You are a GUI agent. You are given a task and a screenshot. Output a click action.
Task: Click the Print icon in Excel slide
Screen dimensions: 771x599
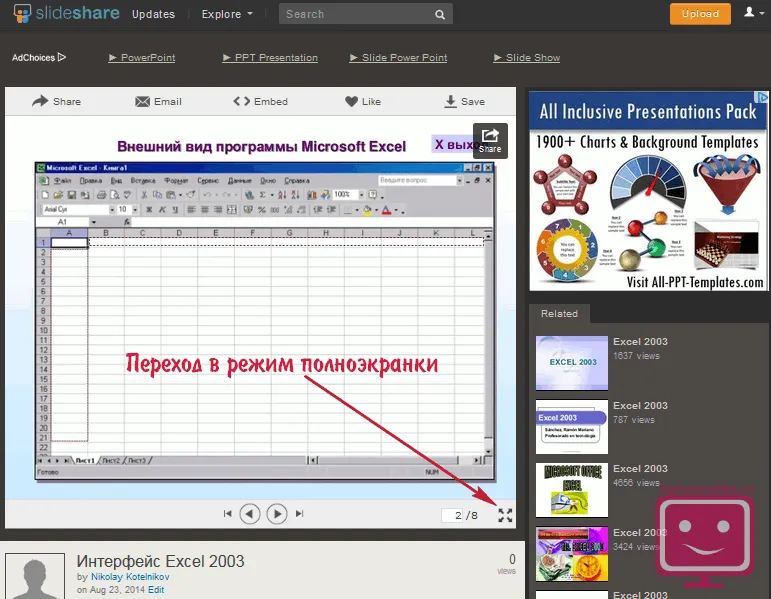pyautogui.click(x=101, y=195)
